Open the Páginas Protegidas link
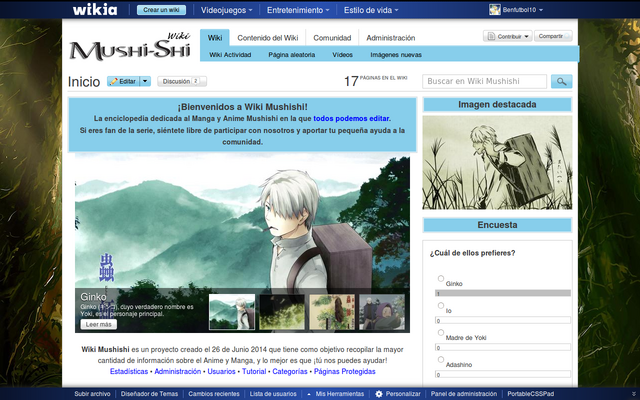This screenshot has width=640, height=400. (344, 371)
